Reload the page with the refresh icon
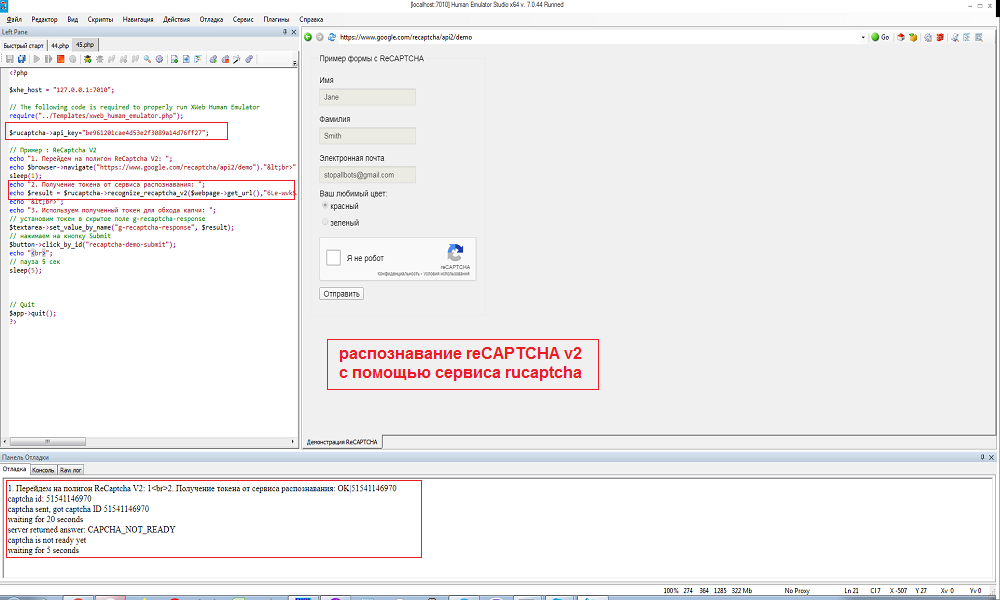The width and height of the screenshot is (1000, 600). (332, 37)
